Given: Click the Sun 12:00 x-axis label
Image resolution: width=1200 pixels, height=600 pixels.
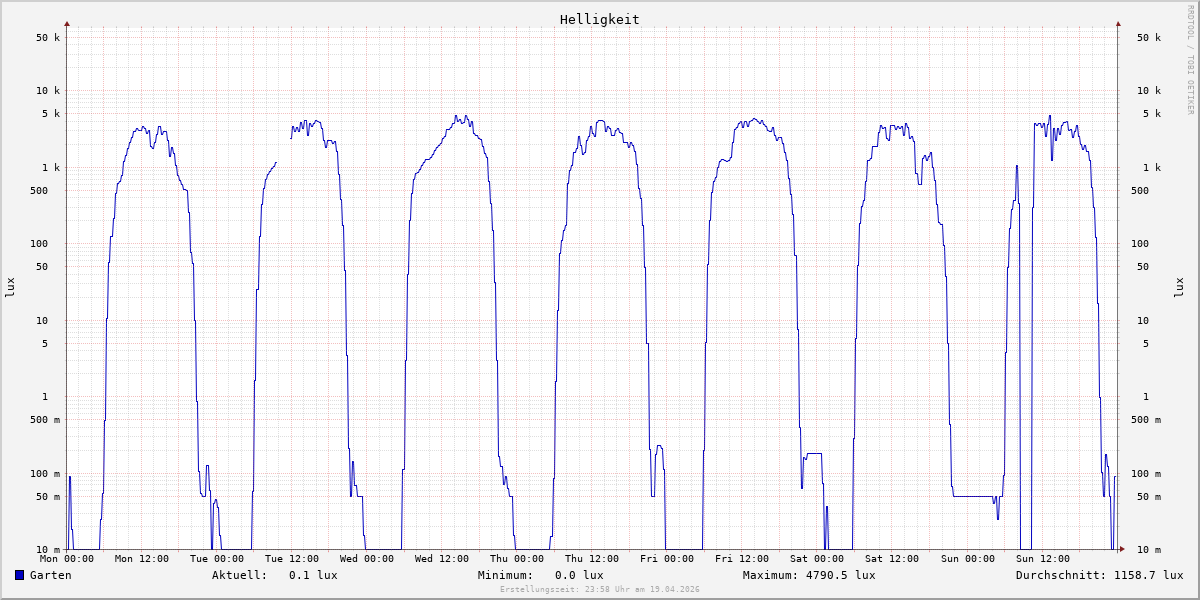Looking at the screenshot, I should click(1042, 559).
